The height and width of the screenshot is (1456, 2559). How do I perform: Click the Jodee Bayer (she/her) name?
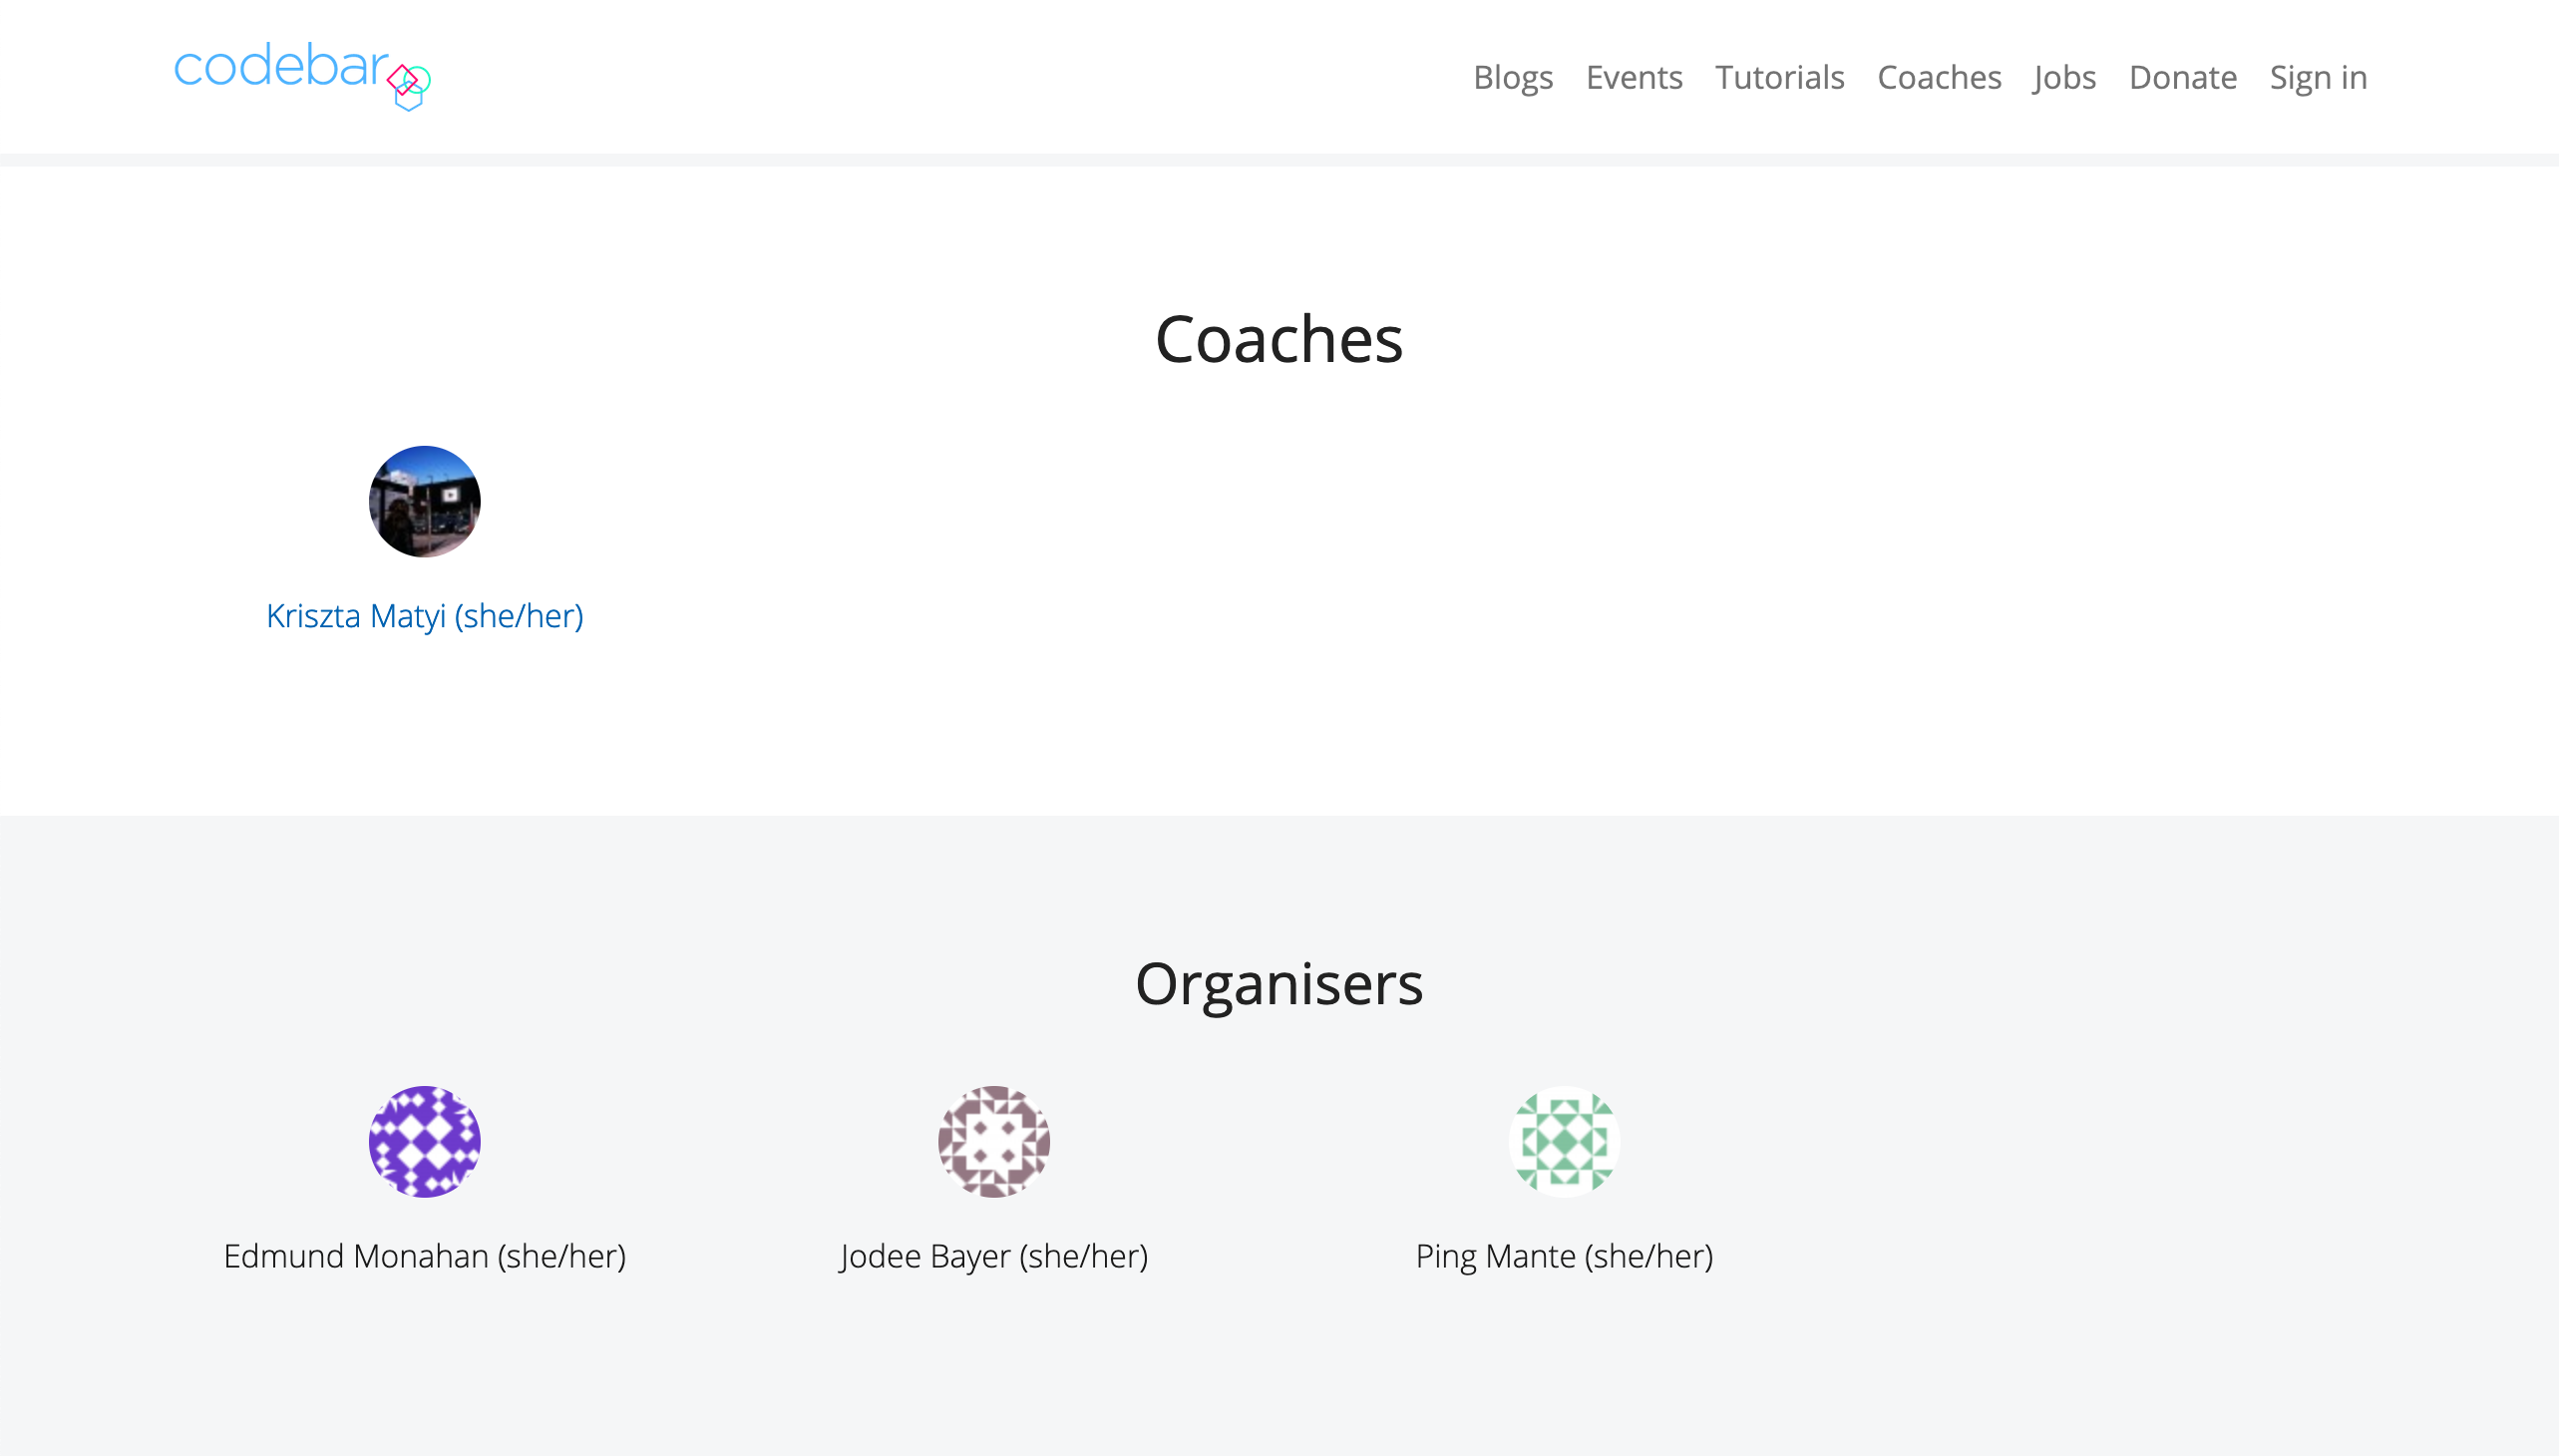click(x=993, y=1256)
